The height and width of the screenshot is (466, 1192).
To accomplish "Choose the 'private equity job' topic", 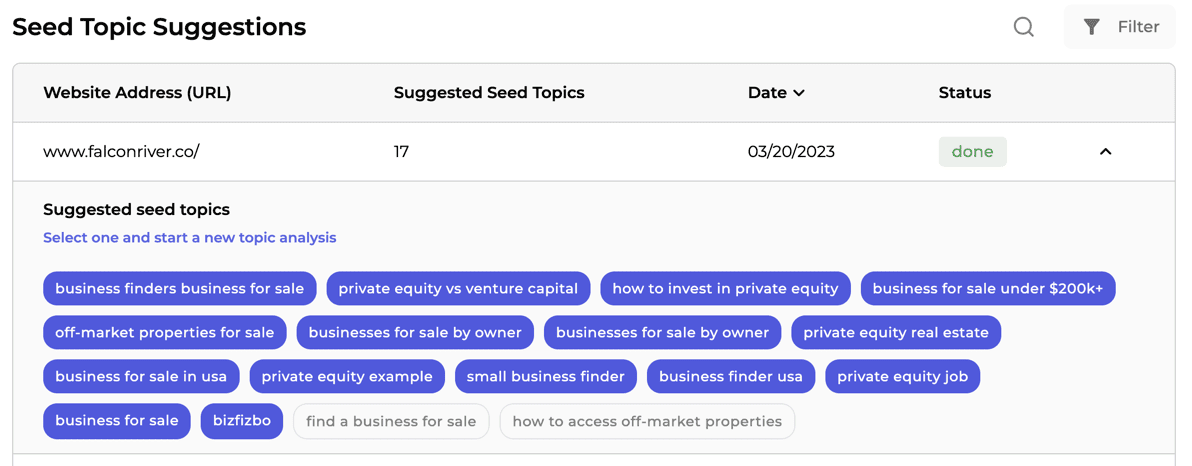I will click(902, 376).
